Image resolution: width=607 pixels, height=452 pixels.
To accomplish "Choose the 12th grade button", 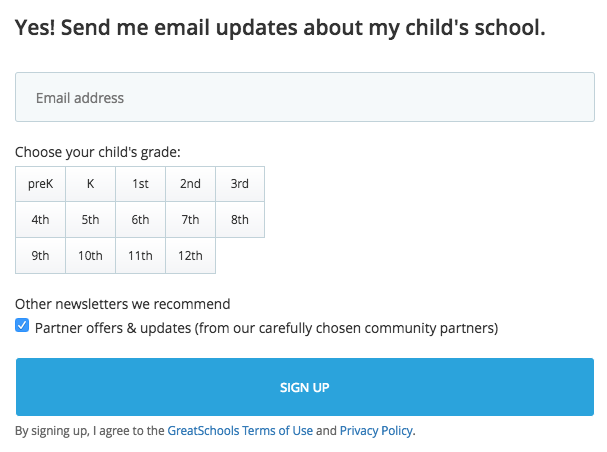I will pyautogui.click(x=190, y=256).
